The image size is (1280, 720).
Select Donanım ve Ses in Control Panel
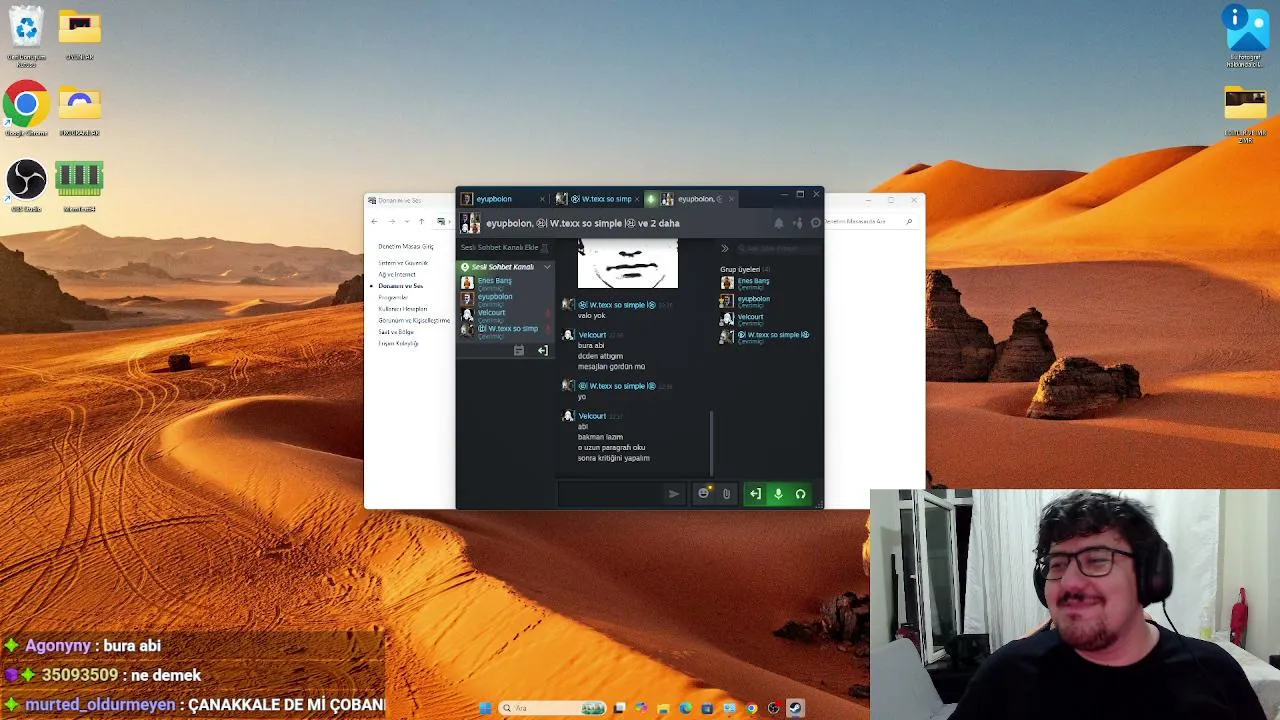(x=400, y=286)
